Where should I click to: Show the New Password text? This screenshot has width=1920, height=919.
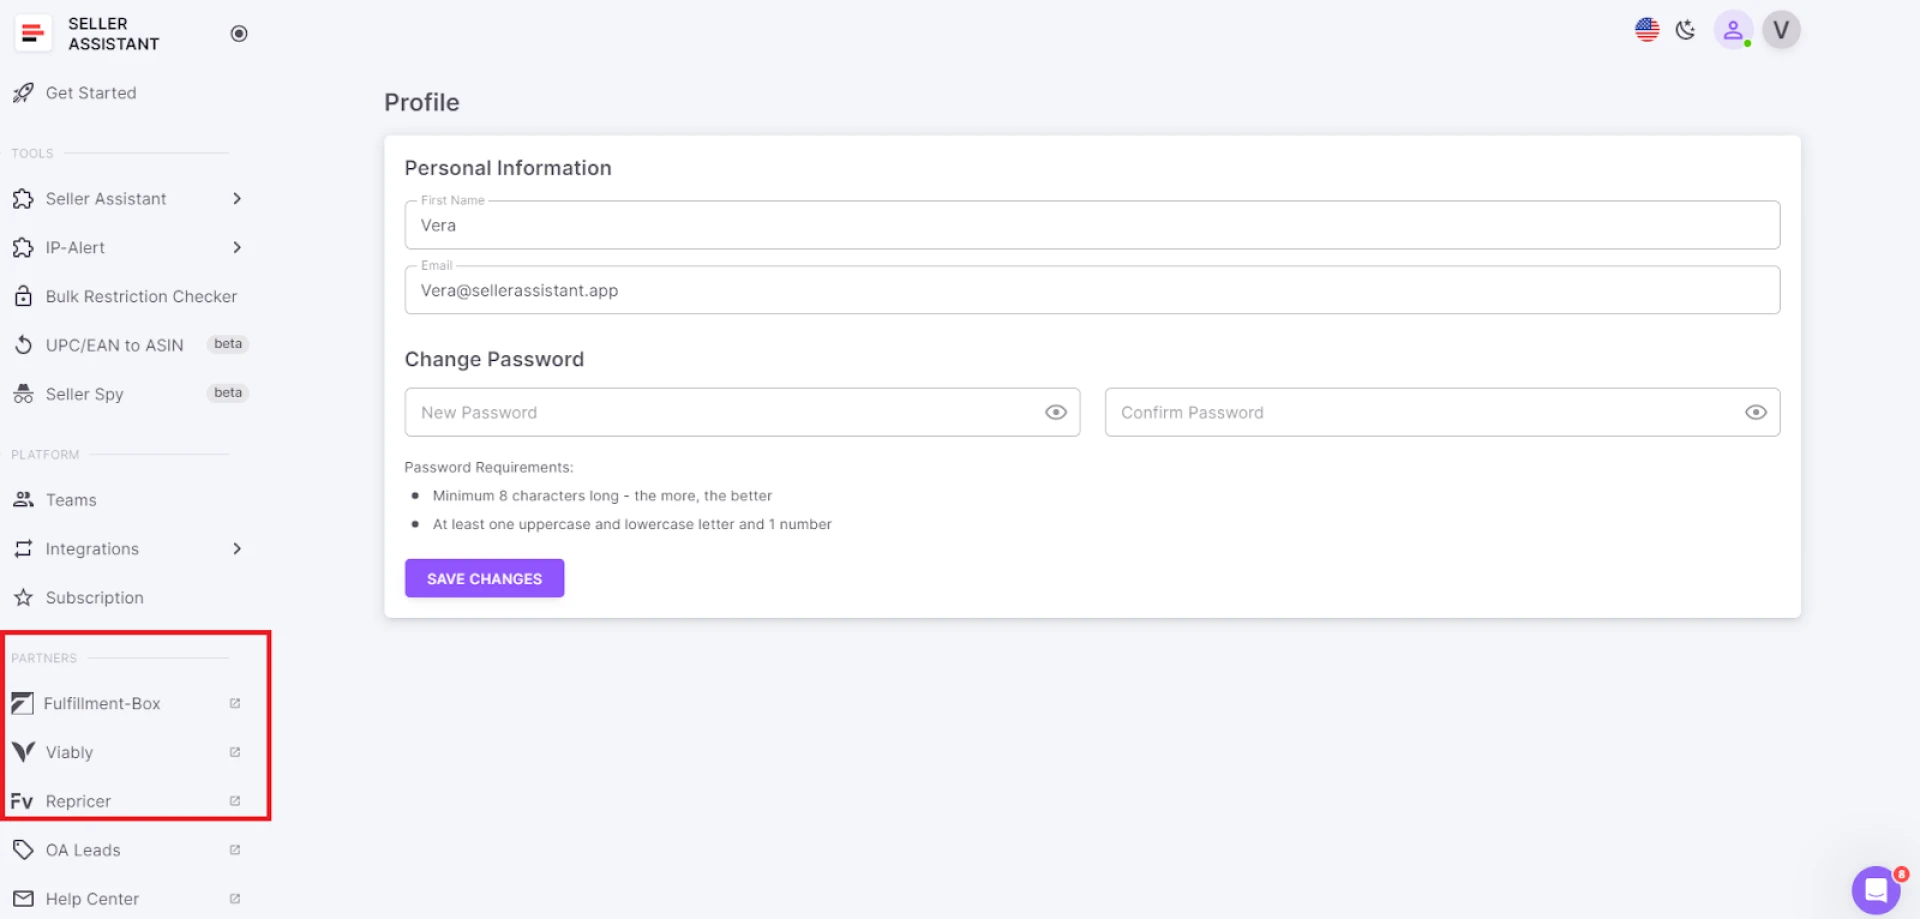pos(1055,413)
